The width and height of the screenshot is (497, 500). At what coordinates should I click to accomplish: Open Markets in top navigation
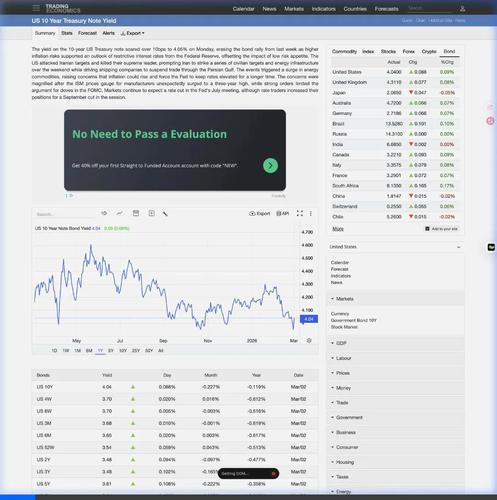(294, 9)
